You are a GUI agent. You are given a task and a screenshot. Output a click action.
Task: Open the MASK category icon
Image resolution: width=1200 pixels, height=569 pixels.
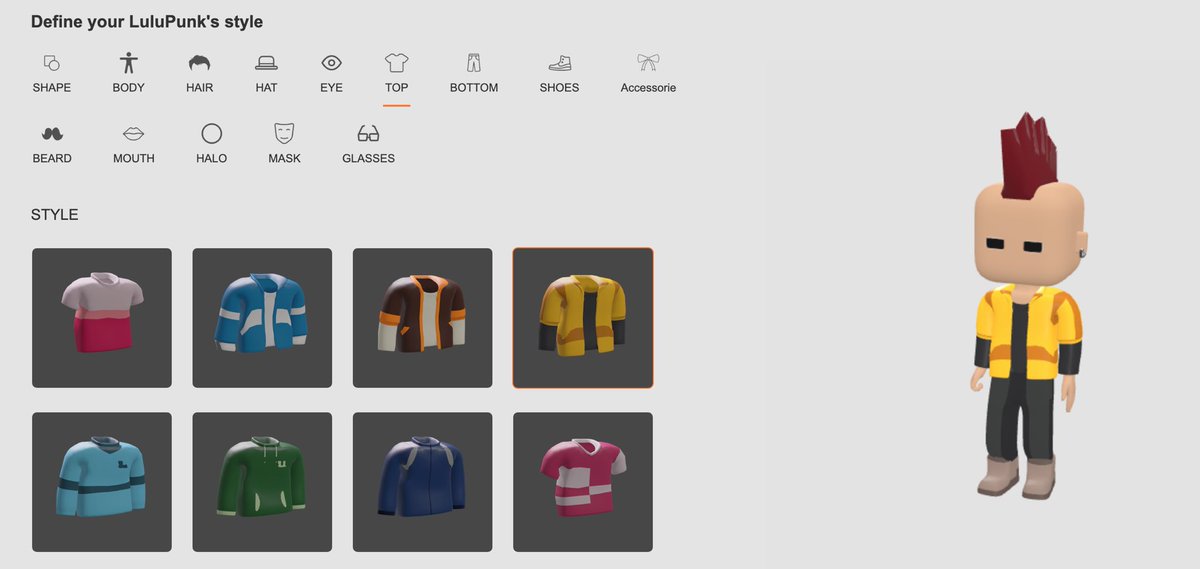click(284, 134)
